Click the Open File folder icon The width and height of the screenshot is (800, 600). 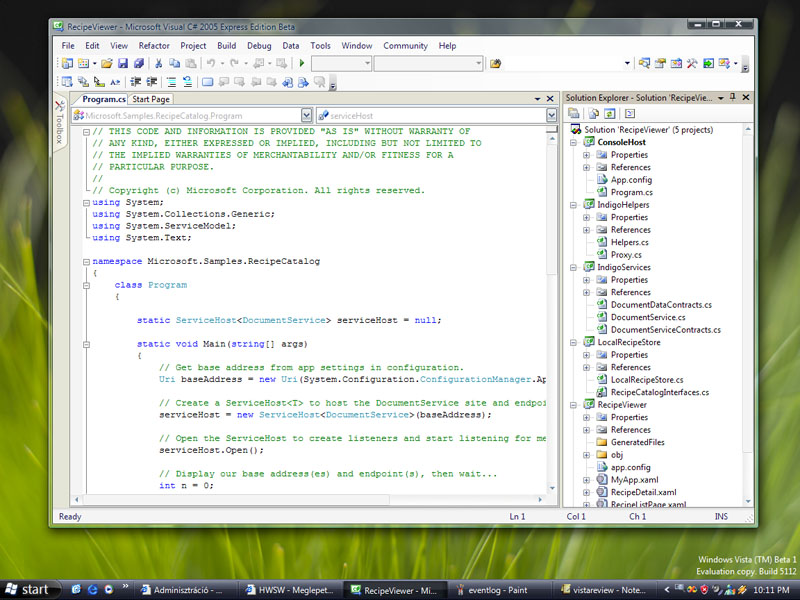point(107,63)
